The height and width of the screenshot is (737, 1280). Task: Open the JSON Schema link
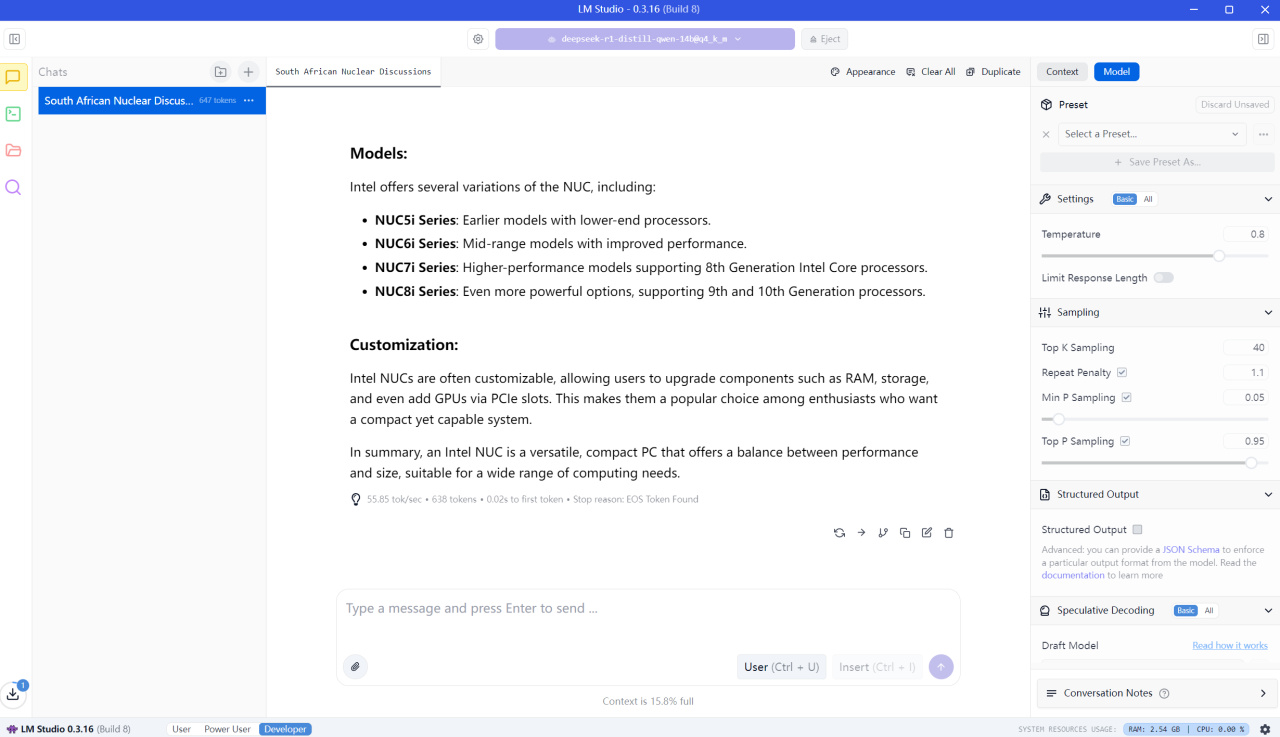click(1190, 550)
